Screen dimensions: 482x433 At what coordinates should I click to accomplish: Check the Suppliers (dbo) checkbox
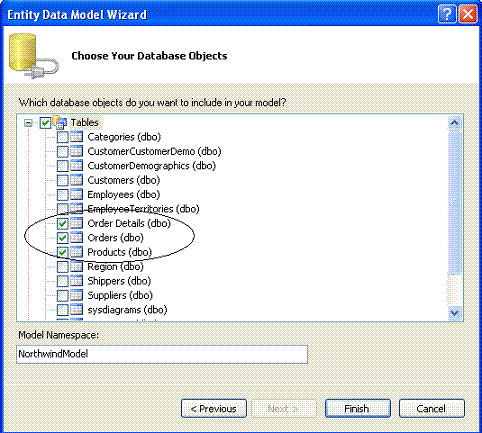click(63, 295)
